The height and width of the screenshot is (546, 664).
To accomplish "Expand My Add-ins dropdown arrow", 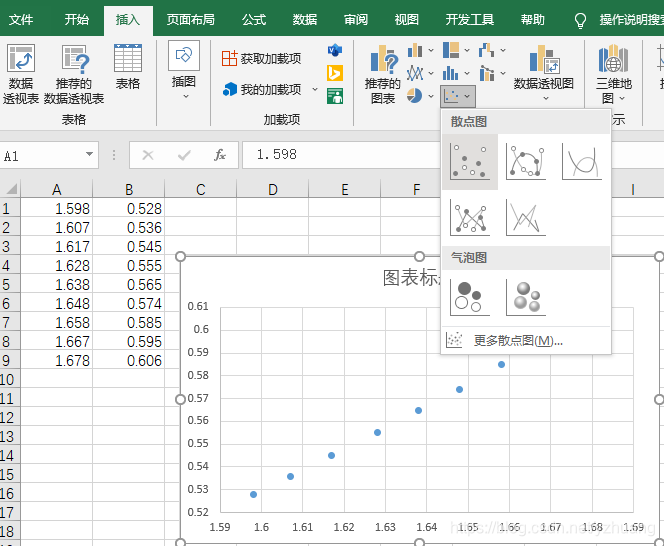I will pyautogui.click(x=315, y=89).
